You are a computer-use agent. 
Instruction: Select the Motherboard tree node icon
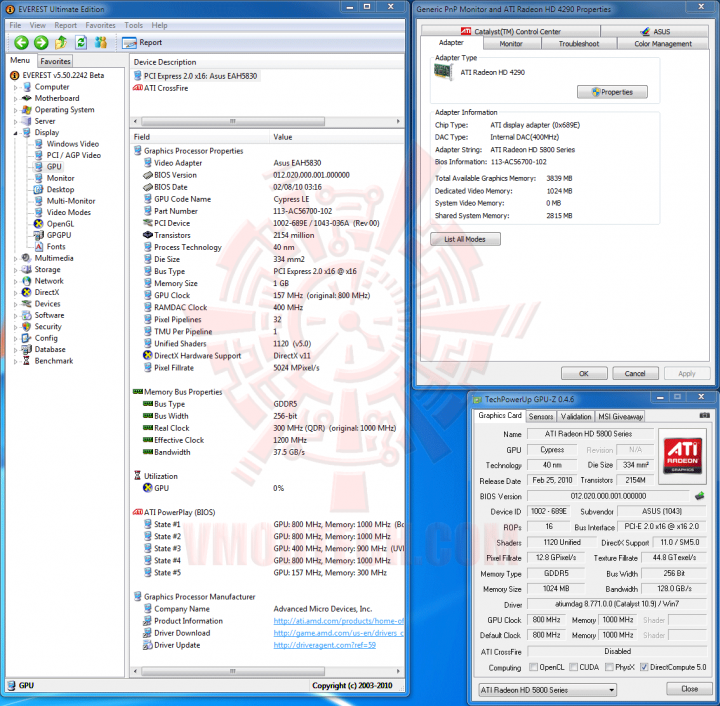pos(27,98)
